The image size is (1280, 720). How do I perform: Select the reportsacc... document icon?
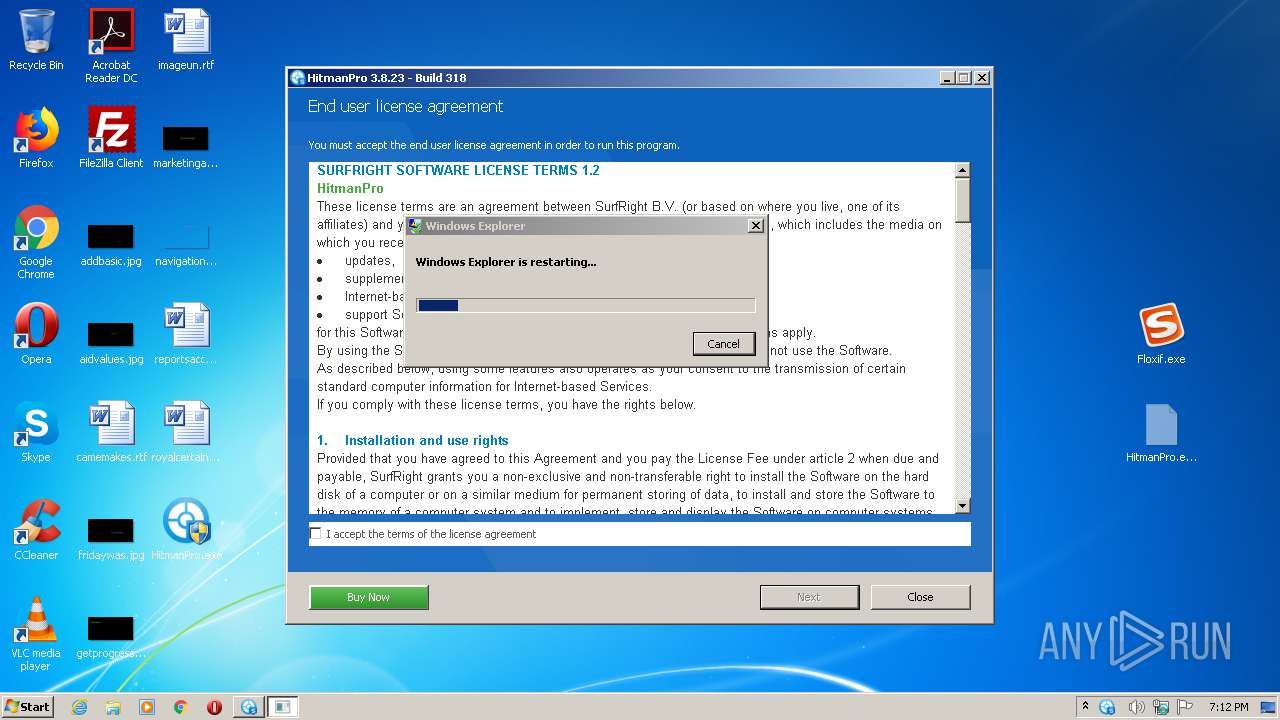186,334
